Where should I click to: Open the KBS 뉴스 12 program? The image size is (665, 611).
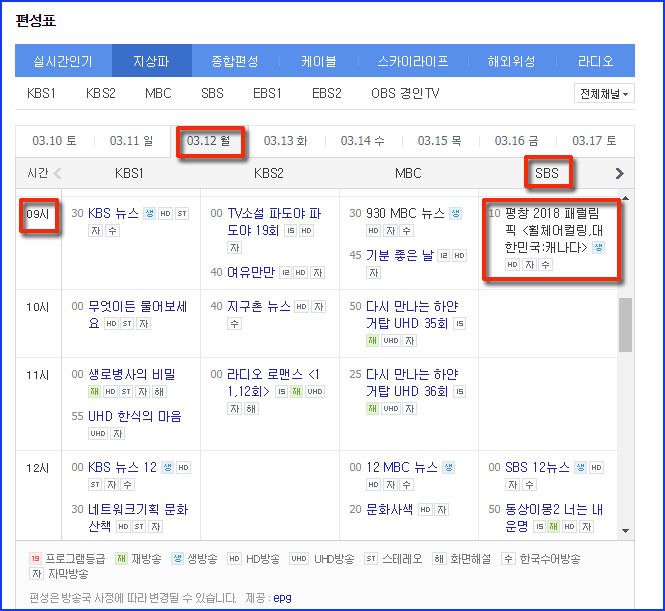pyautogui.click(x=123, y=467)
